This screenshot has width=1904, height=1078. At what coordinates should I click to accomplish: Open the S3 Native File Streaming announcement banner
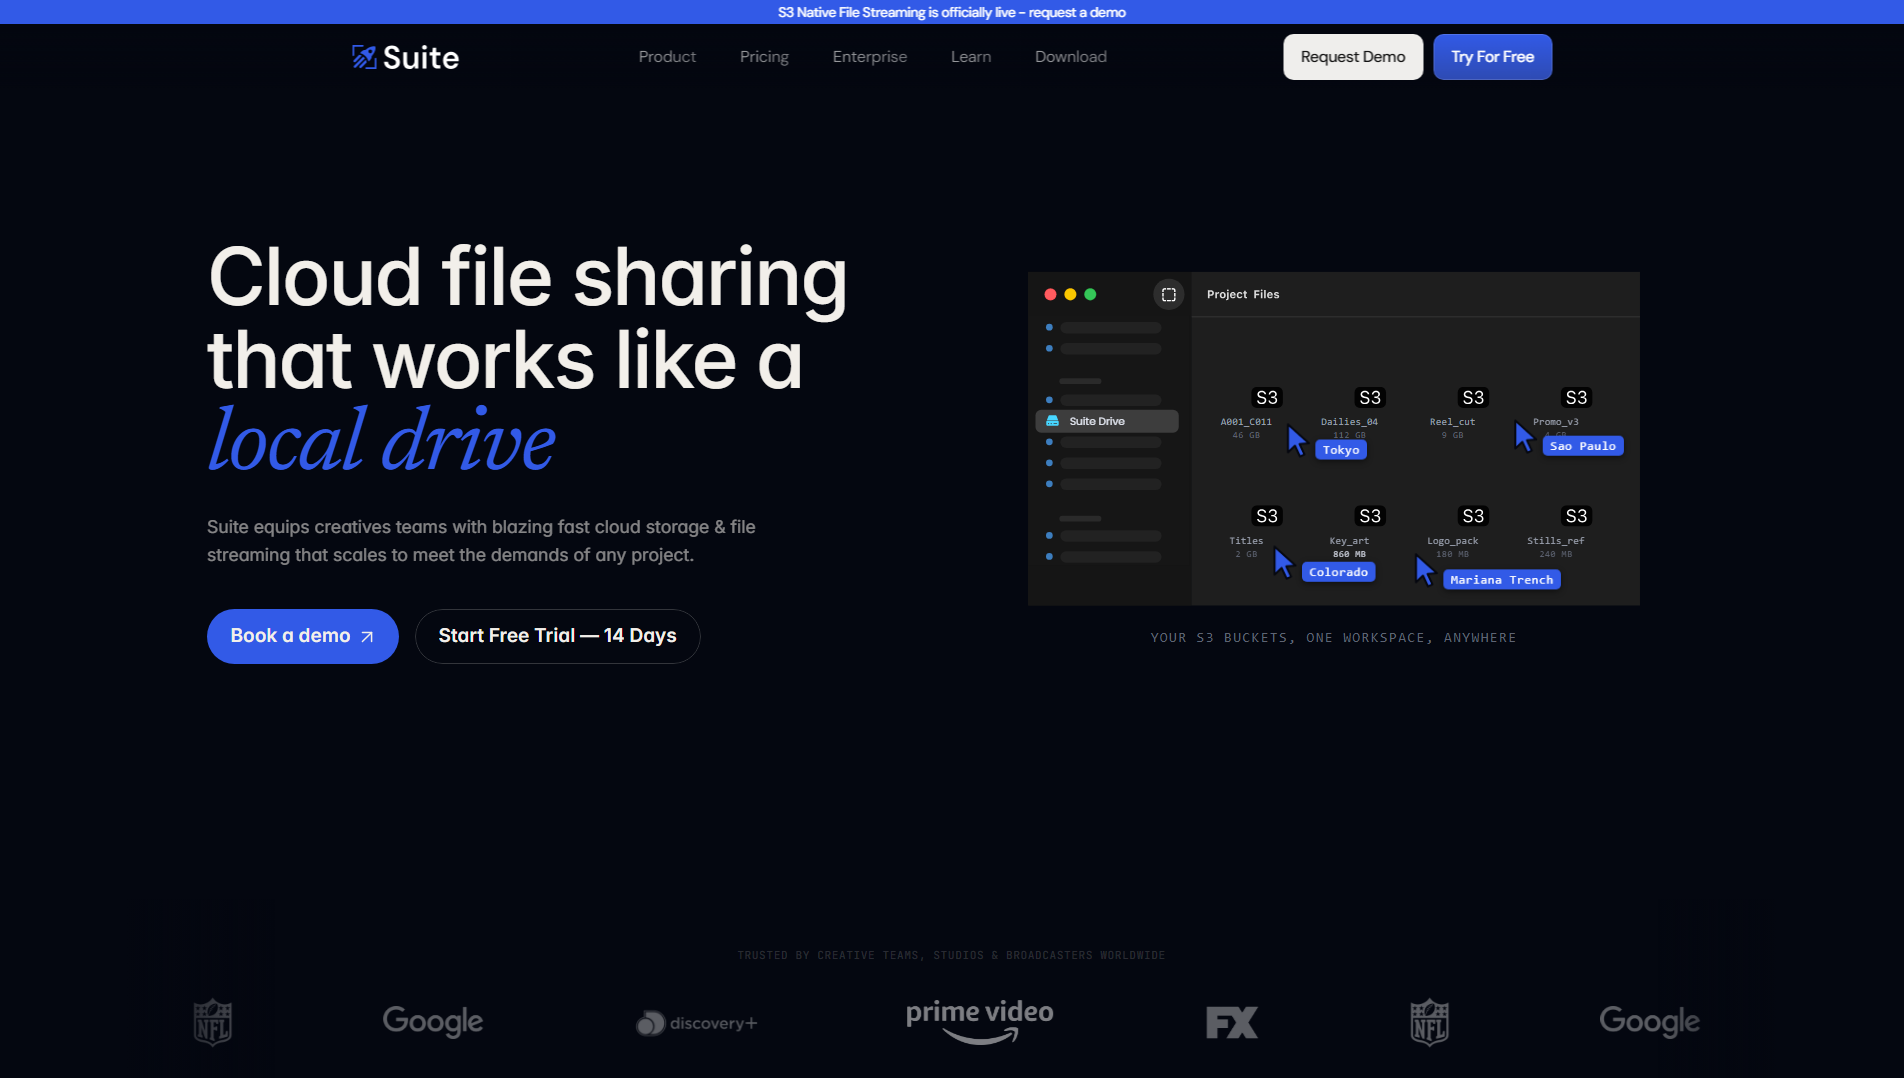pyautogui.click(x=952, y=12)
